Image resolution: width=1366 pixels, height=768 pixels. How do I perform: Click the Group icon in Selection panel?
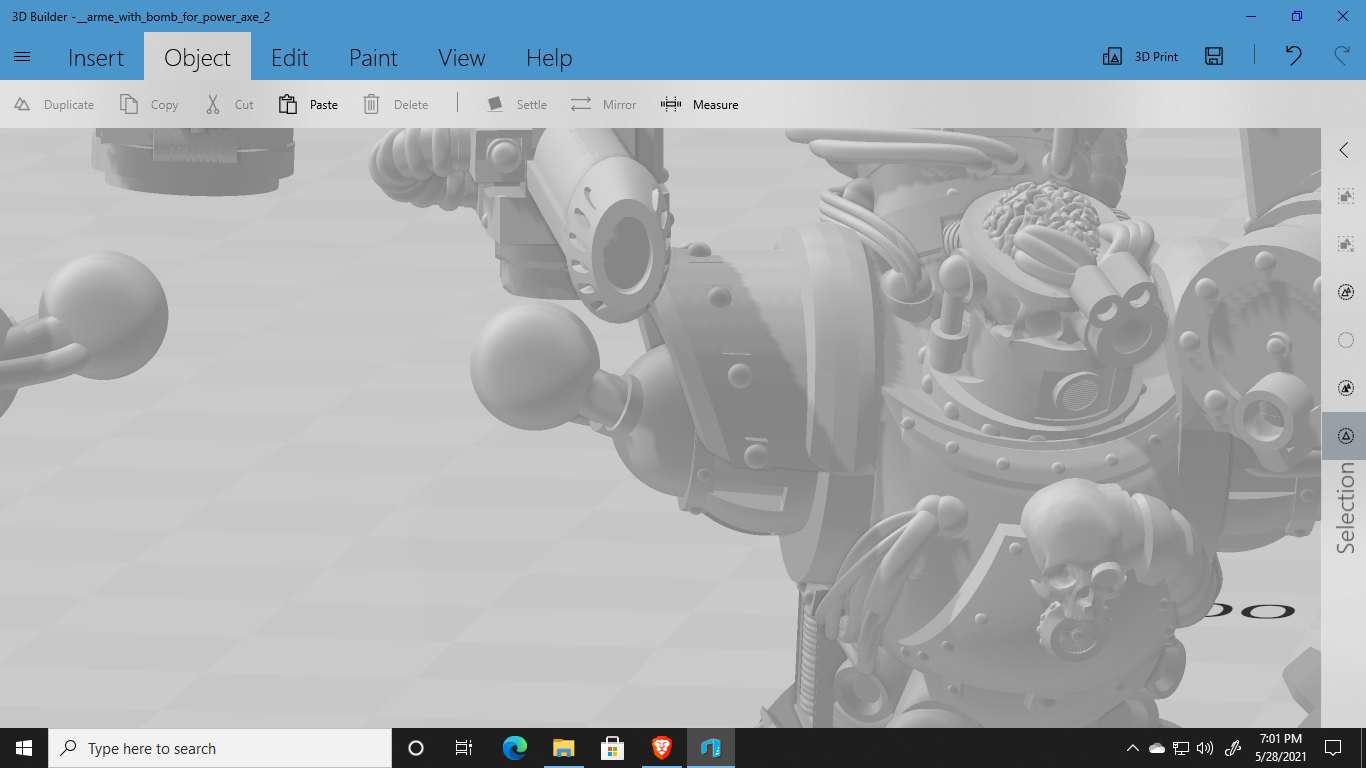tap(1345, 197)
